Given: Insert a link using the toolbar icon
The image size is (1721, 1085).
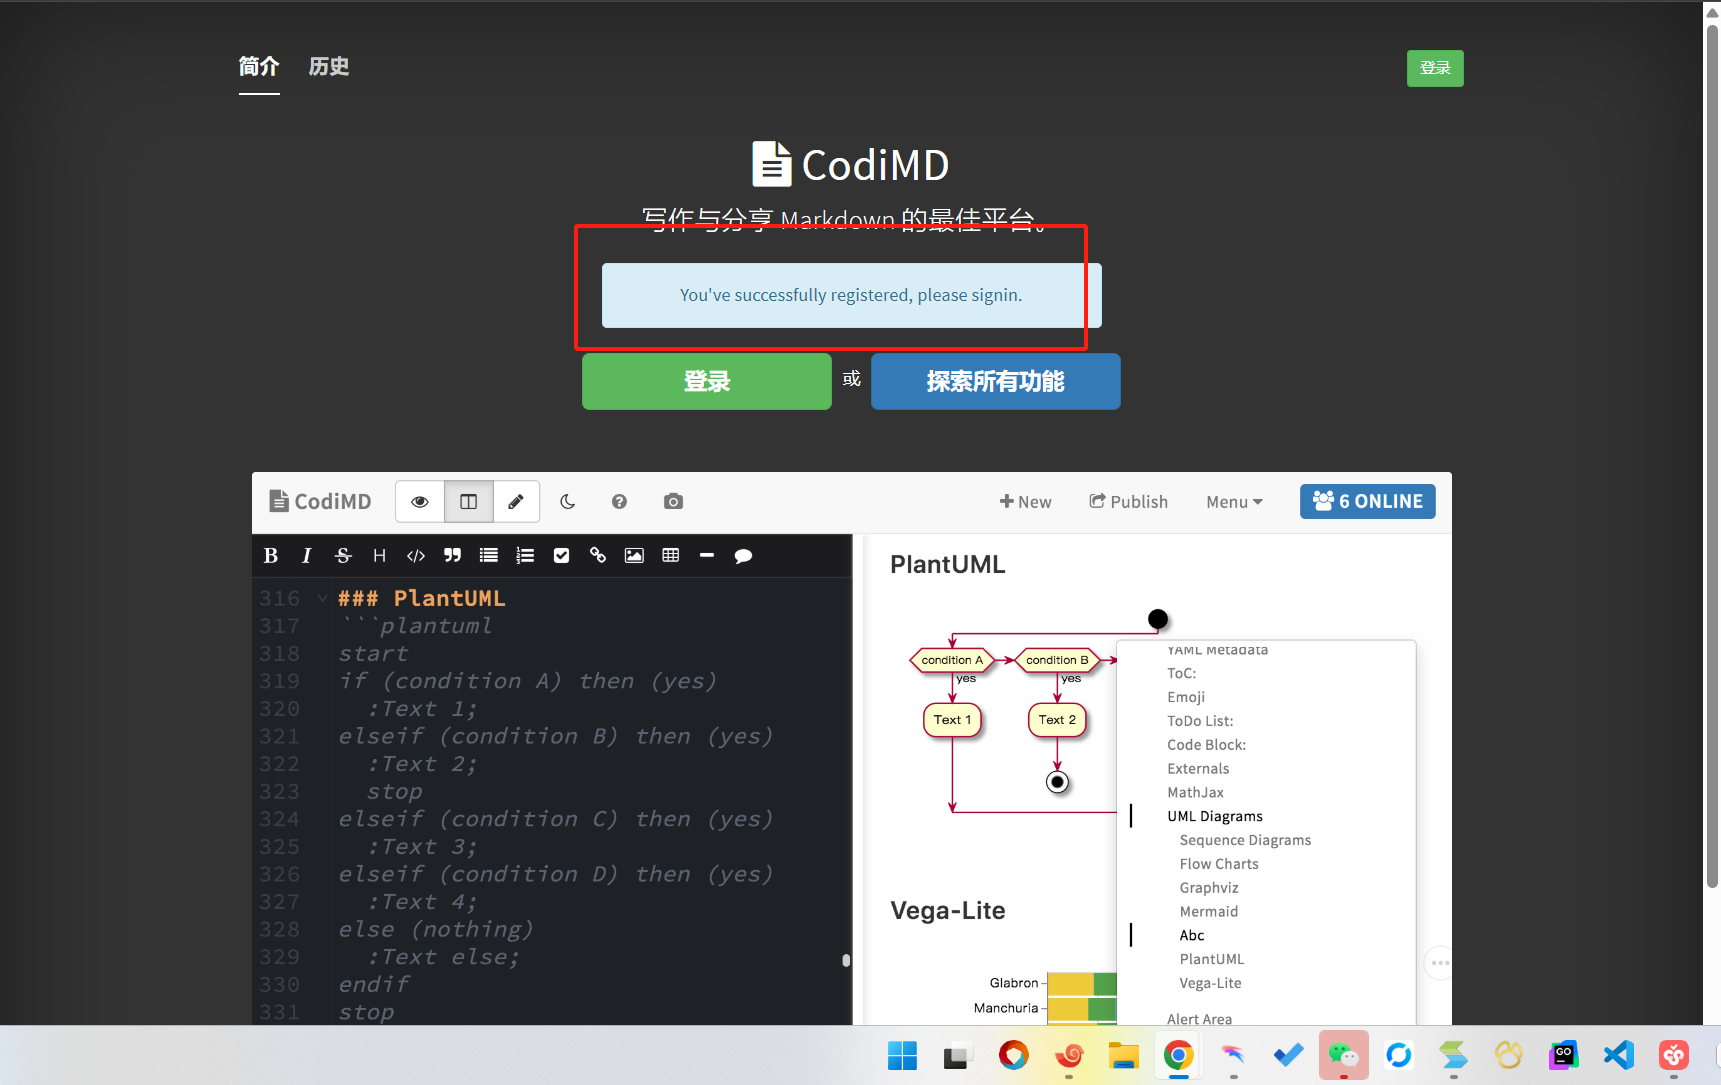Looking at the screenshot, I should (x=598, y=556).
